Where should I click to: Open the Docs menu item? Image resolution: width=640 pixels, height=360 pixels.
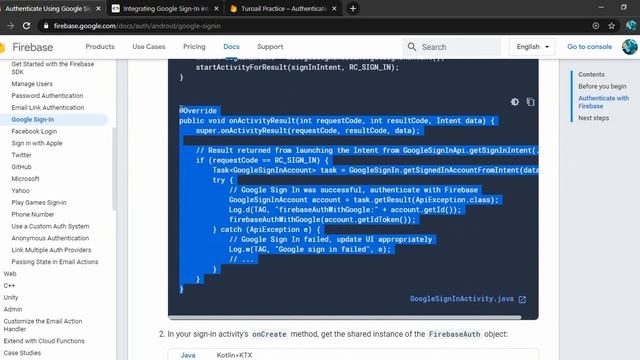[x=231, y=47]
